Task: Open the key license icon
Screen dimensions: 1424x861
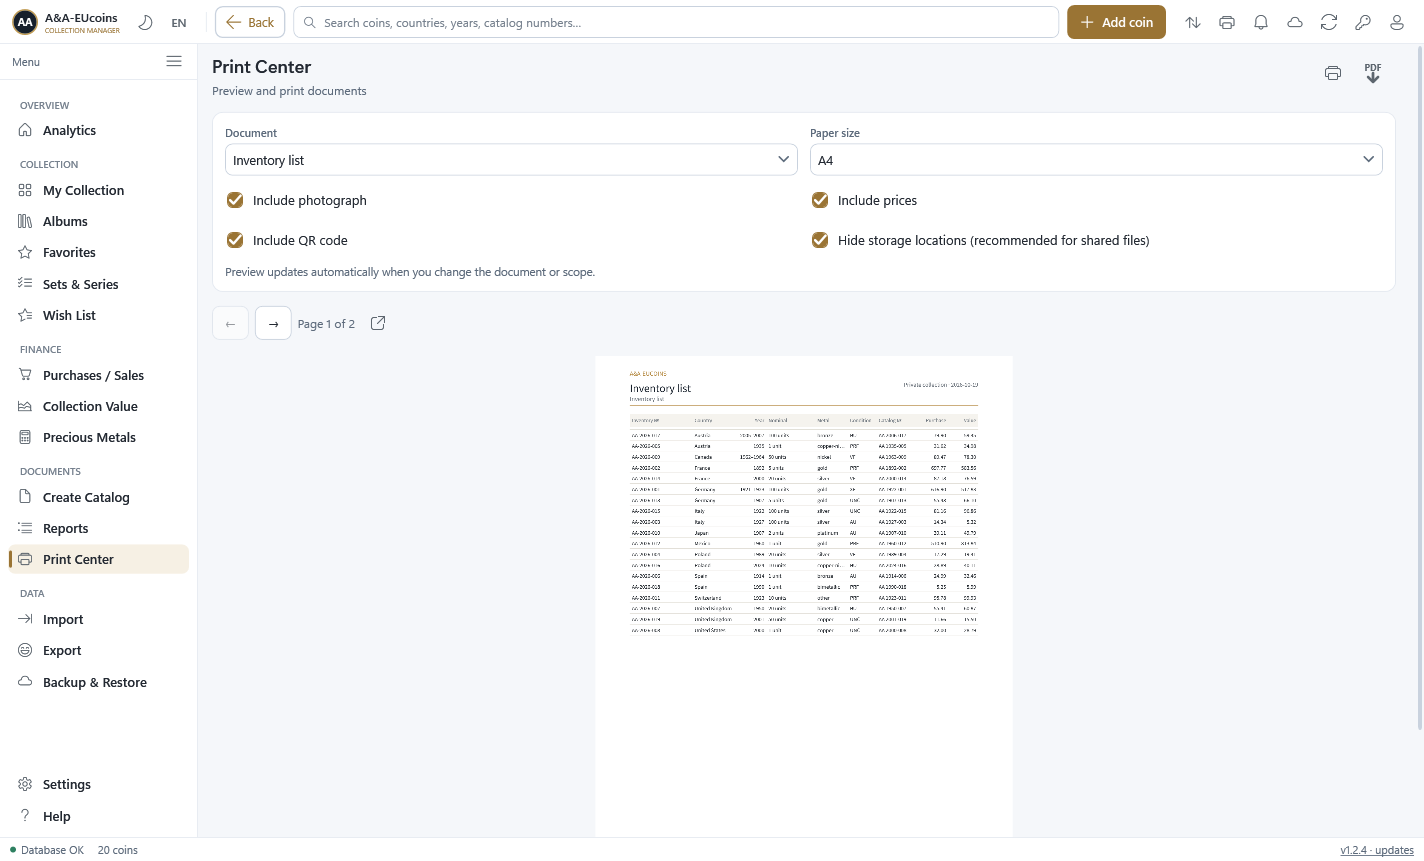Action: click(1363, 22)
